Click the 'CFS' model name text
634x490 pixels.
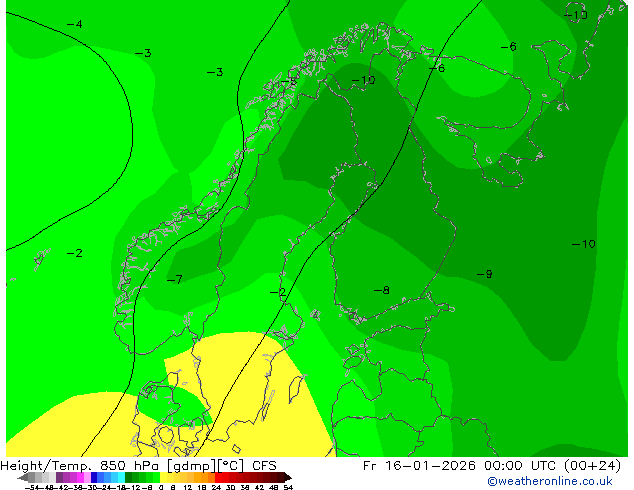tap(264, 466)
